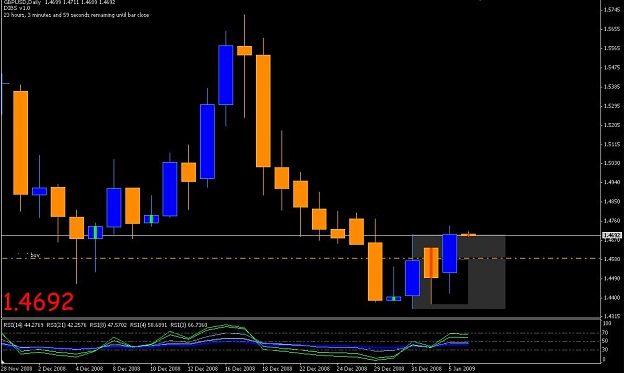Click the 2 Dec 2008 date label
The image size is (625, 373).
tap(52, 369)
